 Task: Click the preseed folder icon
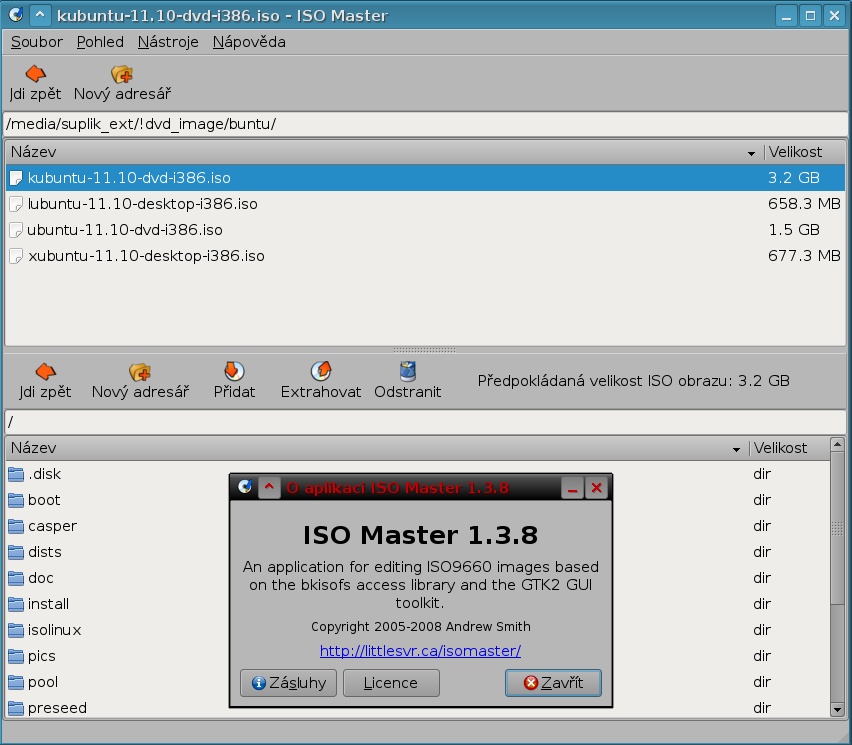pos(16,709)
